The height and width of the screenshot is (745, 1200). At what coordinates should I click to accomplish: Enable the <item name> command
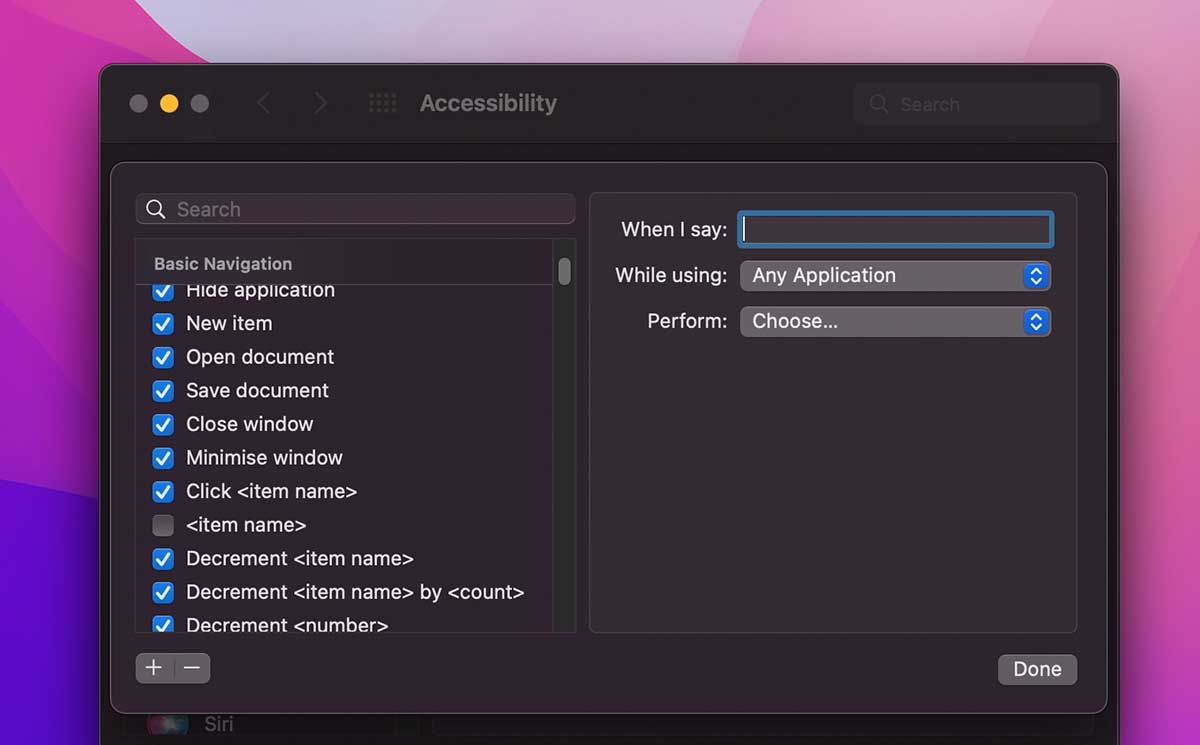163,525
